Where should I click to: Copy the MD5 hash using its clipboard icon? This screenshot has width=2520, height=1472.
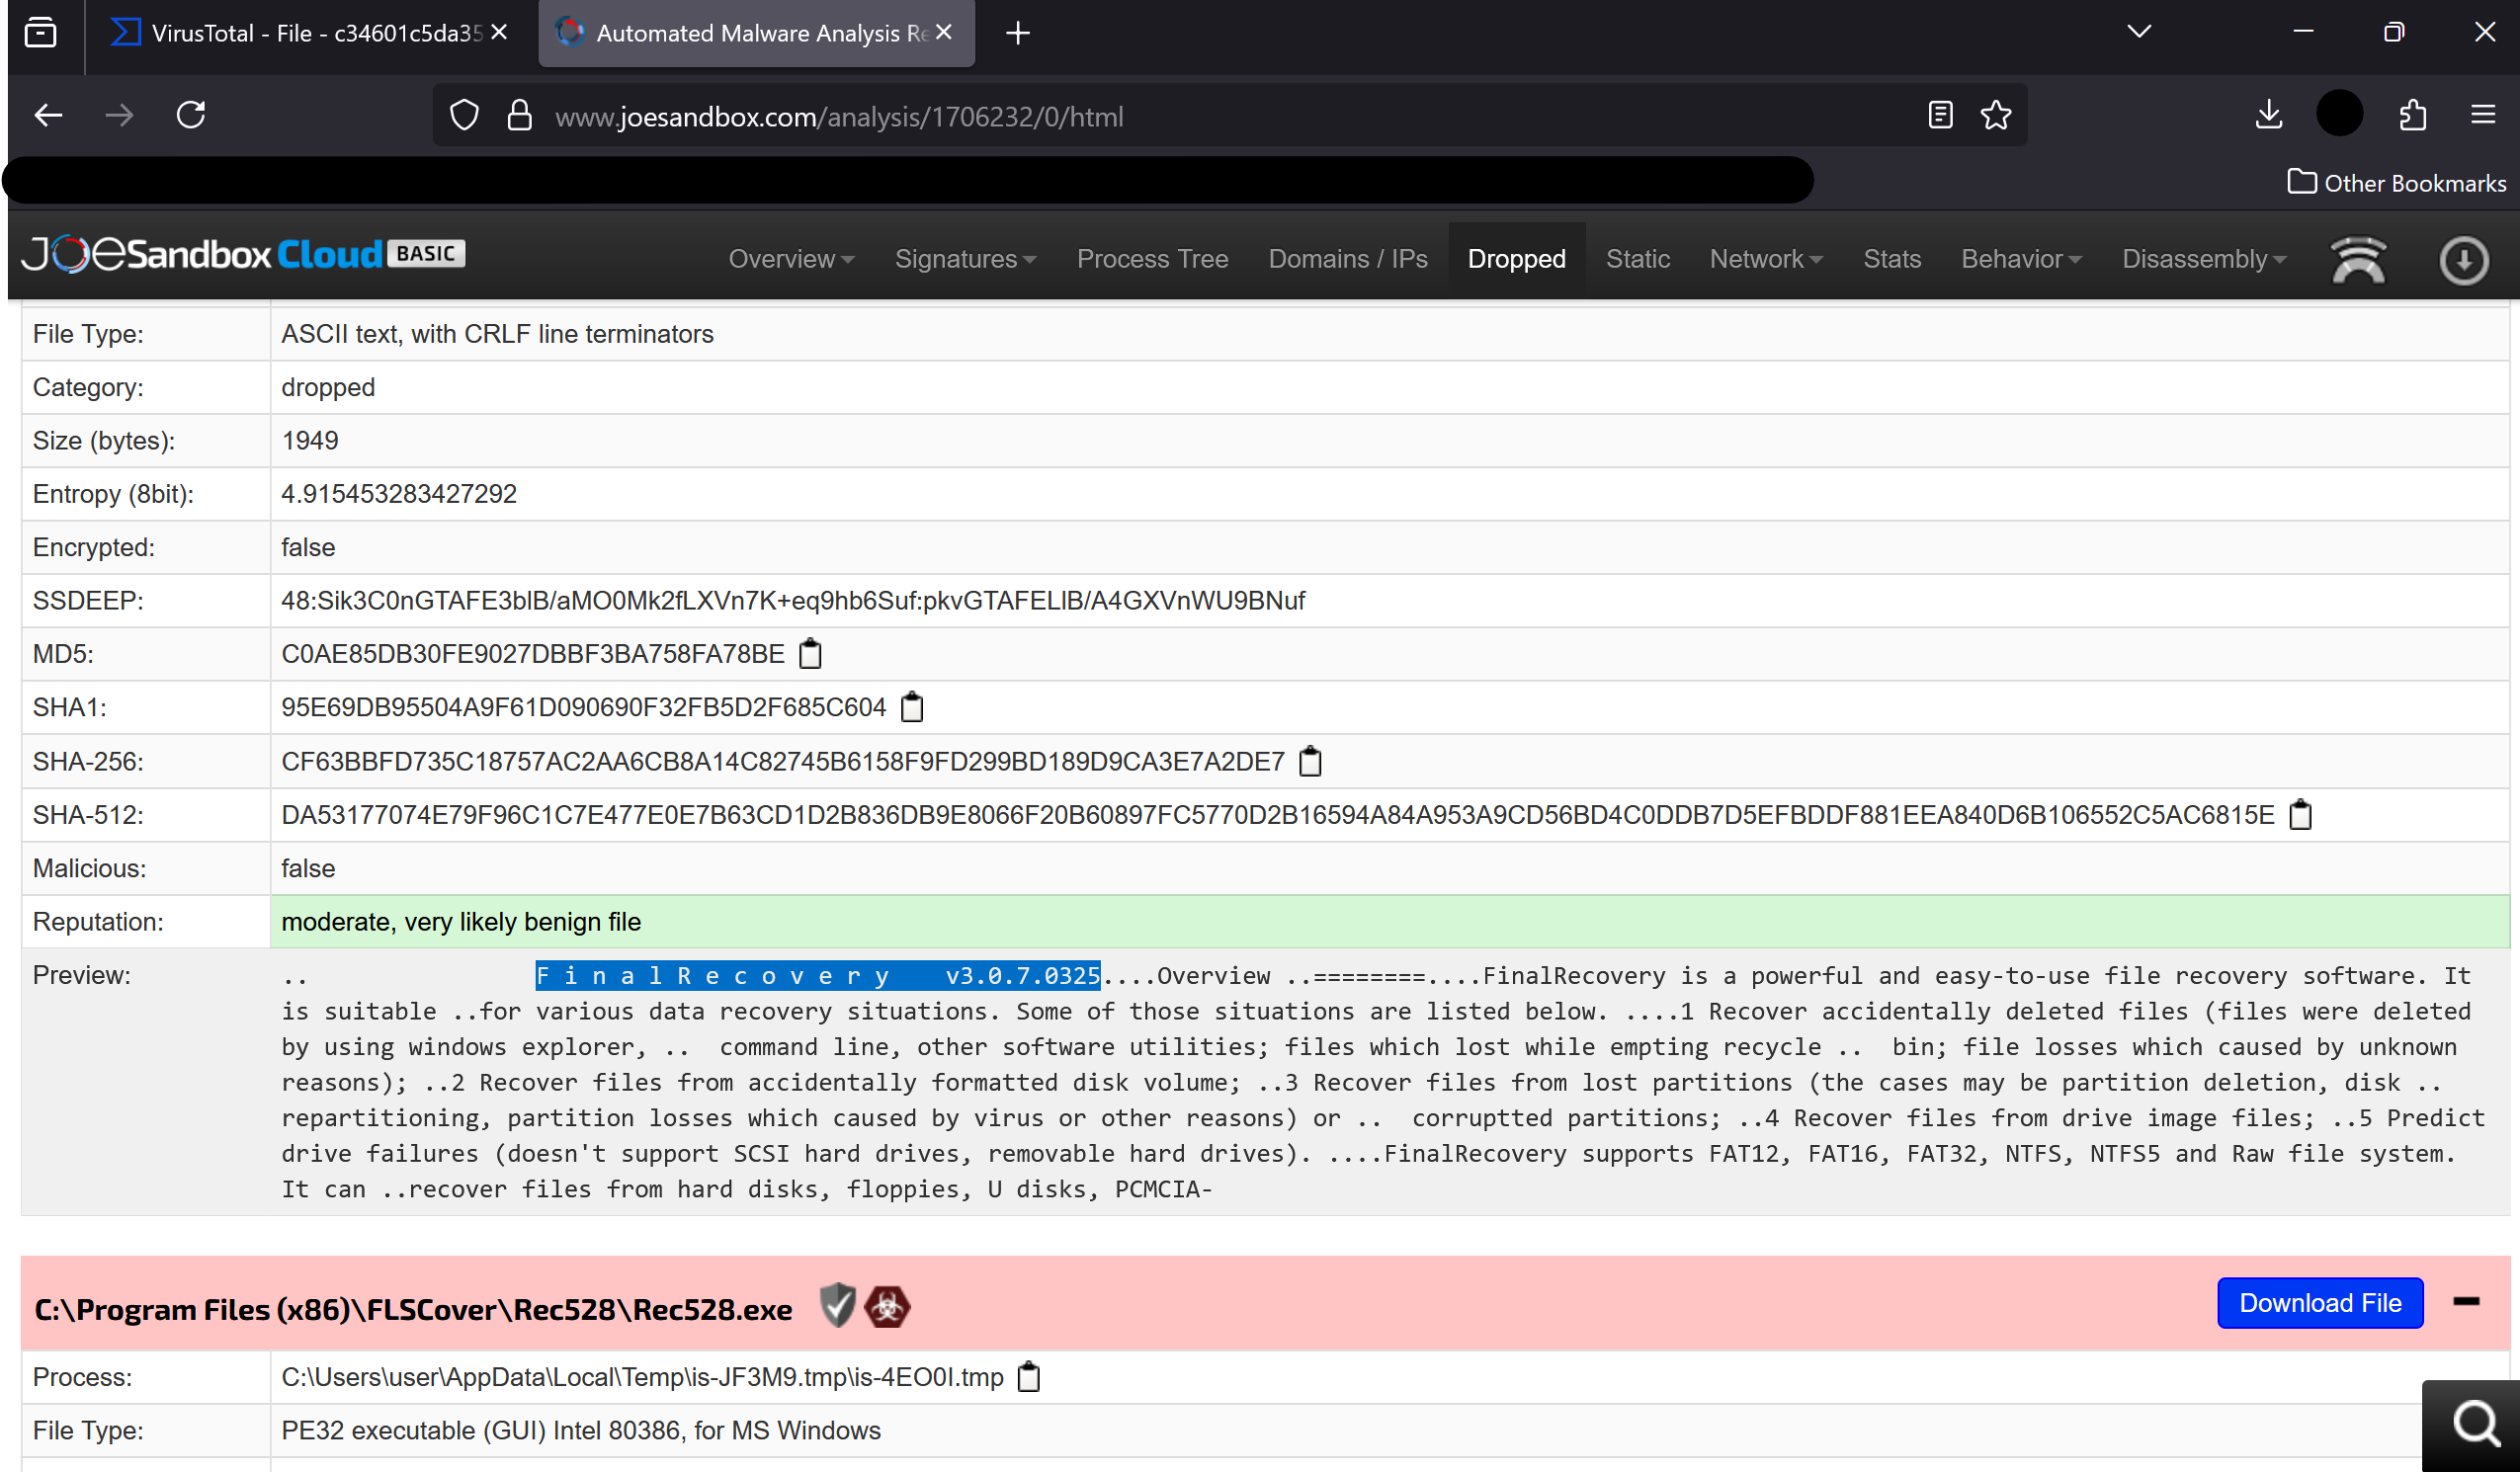click(x=809, y=654)
